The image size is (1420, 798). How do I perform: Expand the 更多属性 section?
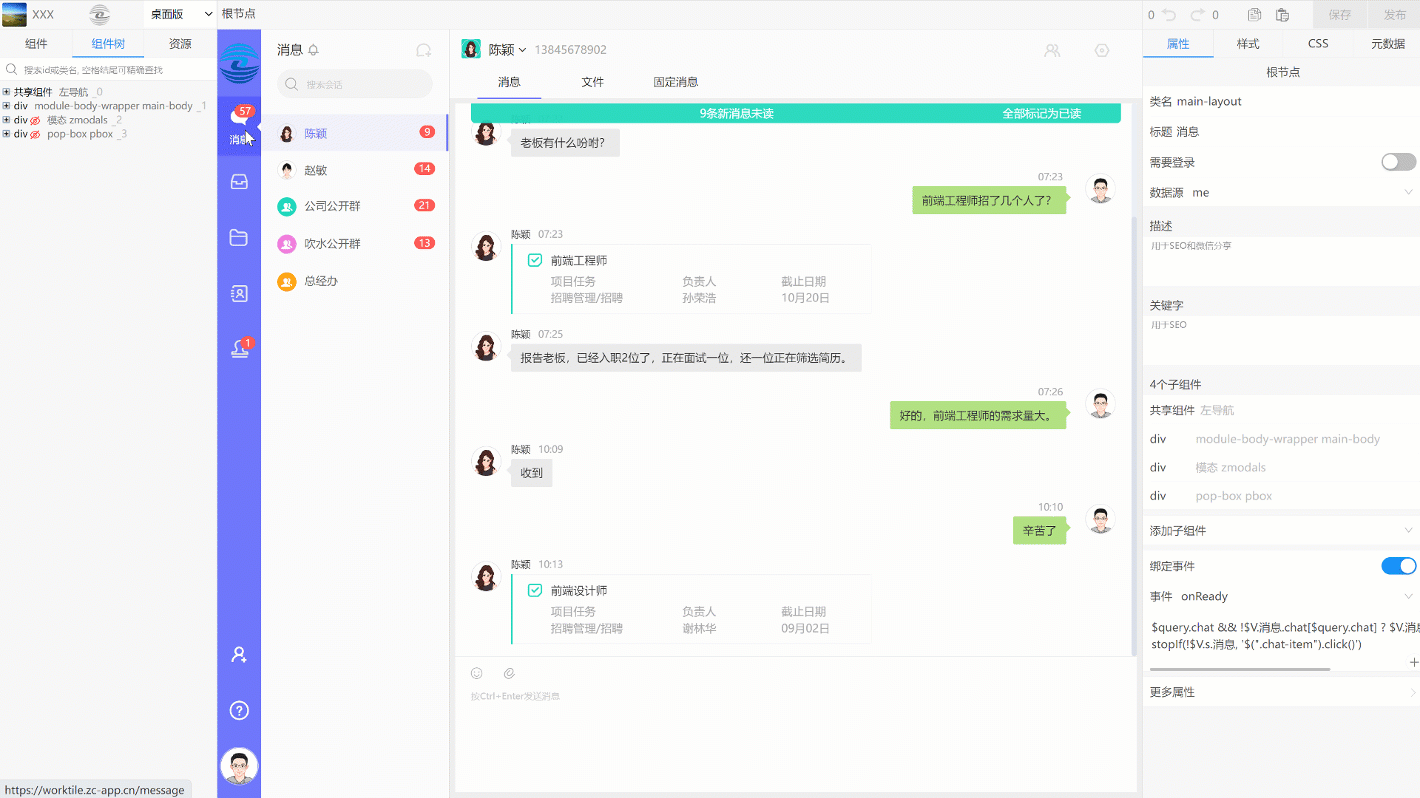(1281, 692)
